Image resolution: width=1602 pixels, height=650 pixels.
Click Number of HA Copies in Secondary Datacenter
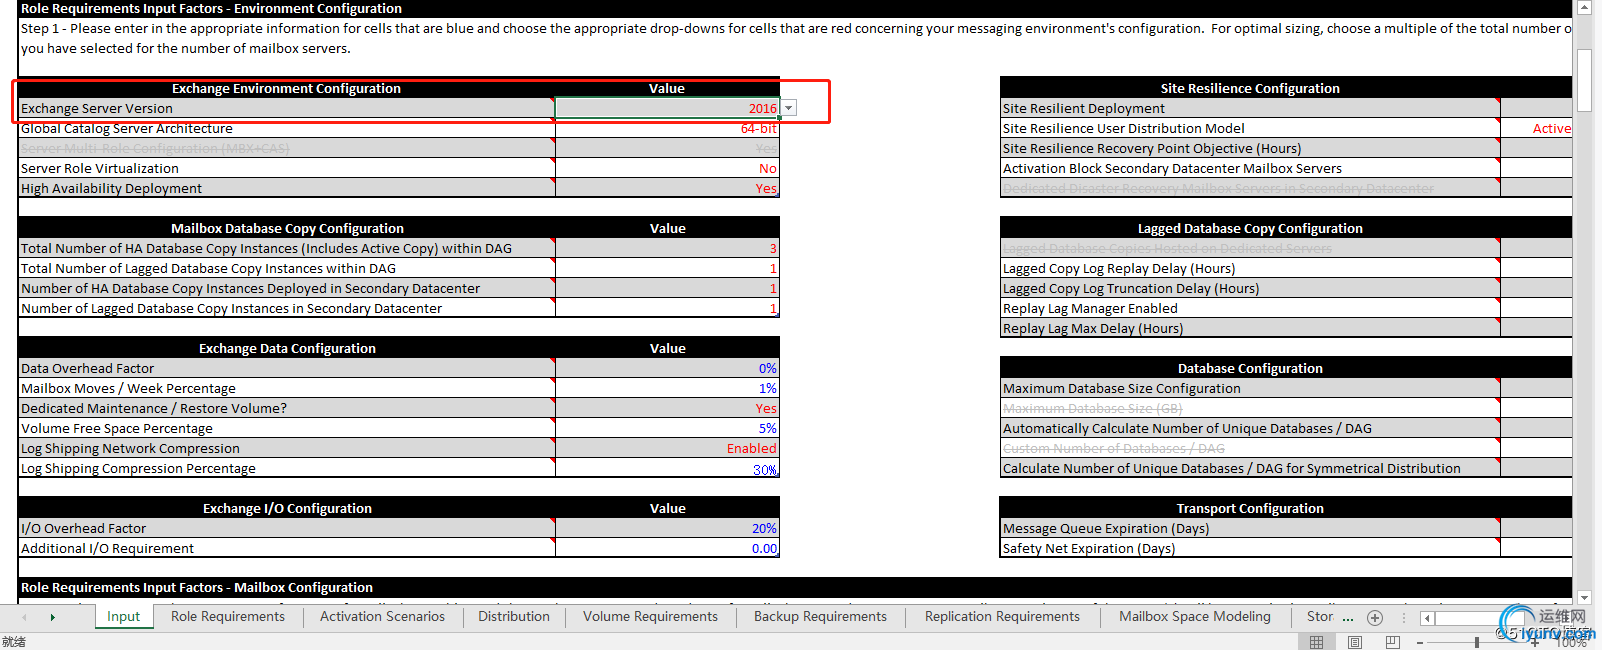[x=287, y=288]
